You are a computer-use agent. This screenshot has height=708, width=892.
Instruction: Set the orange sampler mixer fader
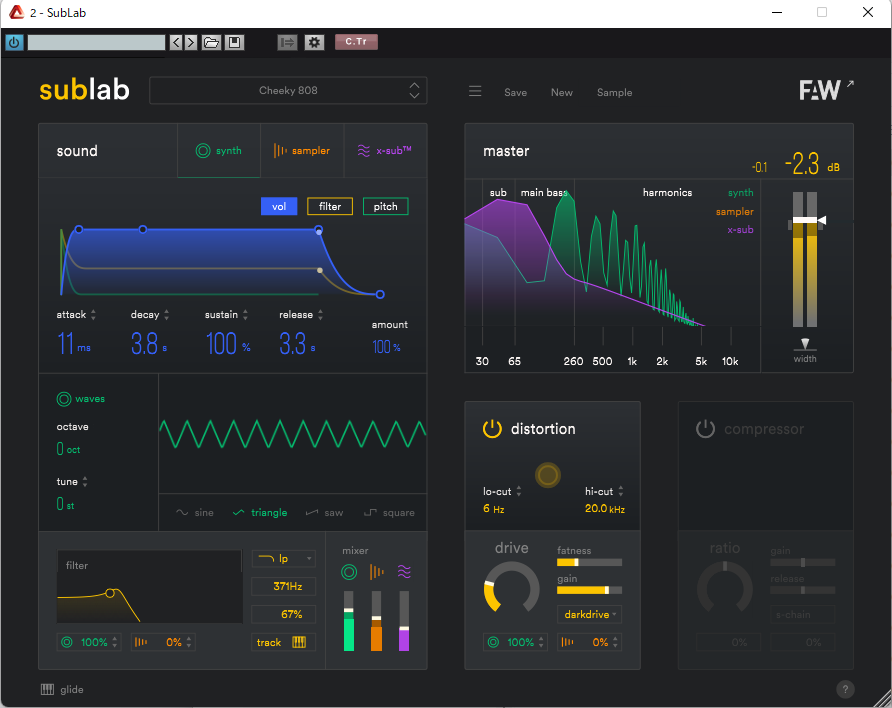pyautogui.click(x=376, y=618)
